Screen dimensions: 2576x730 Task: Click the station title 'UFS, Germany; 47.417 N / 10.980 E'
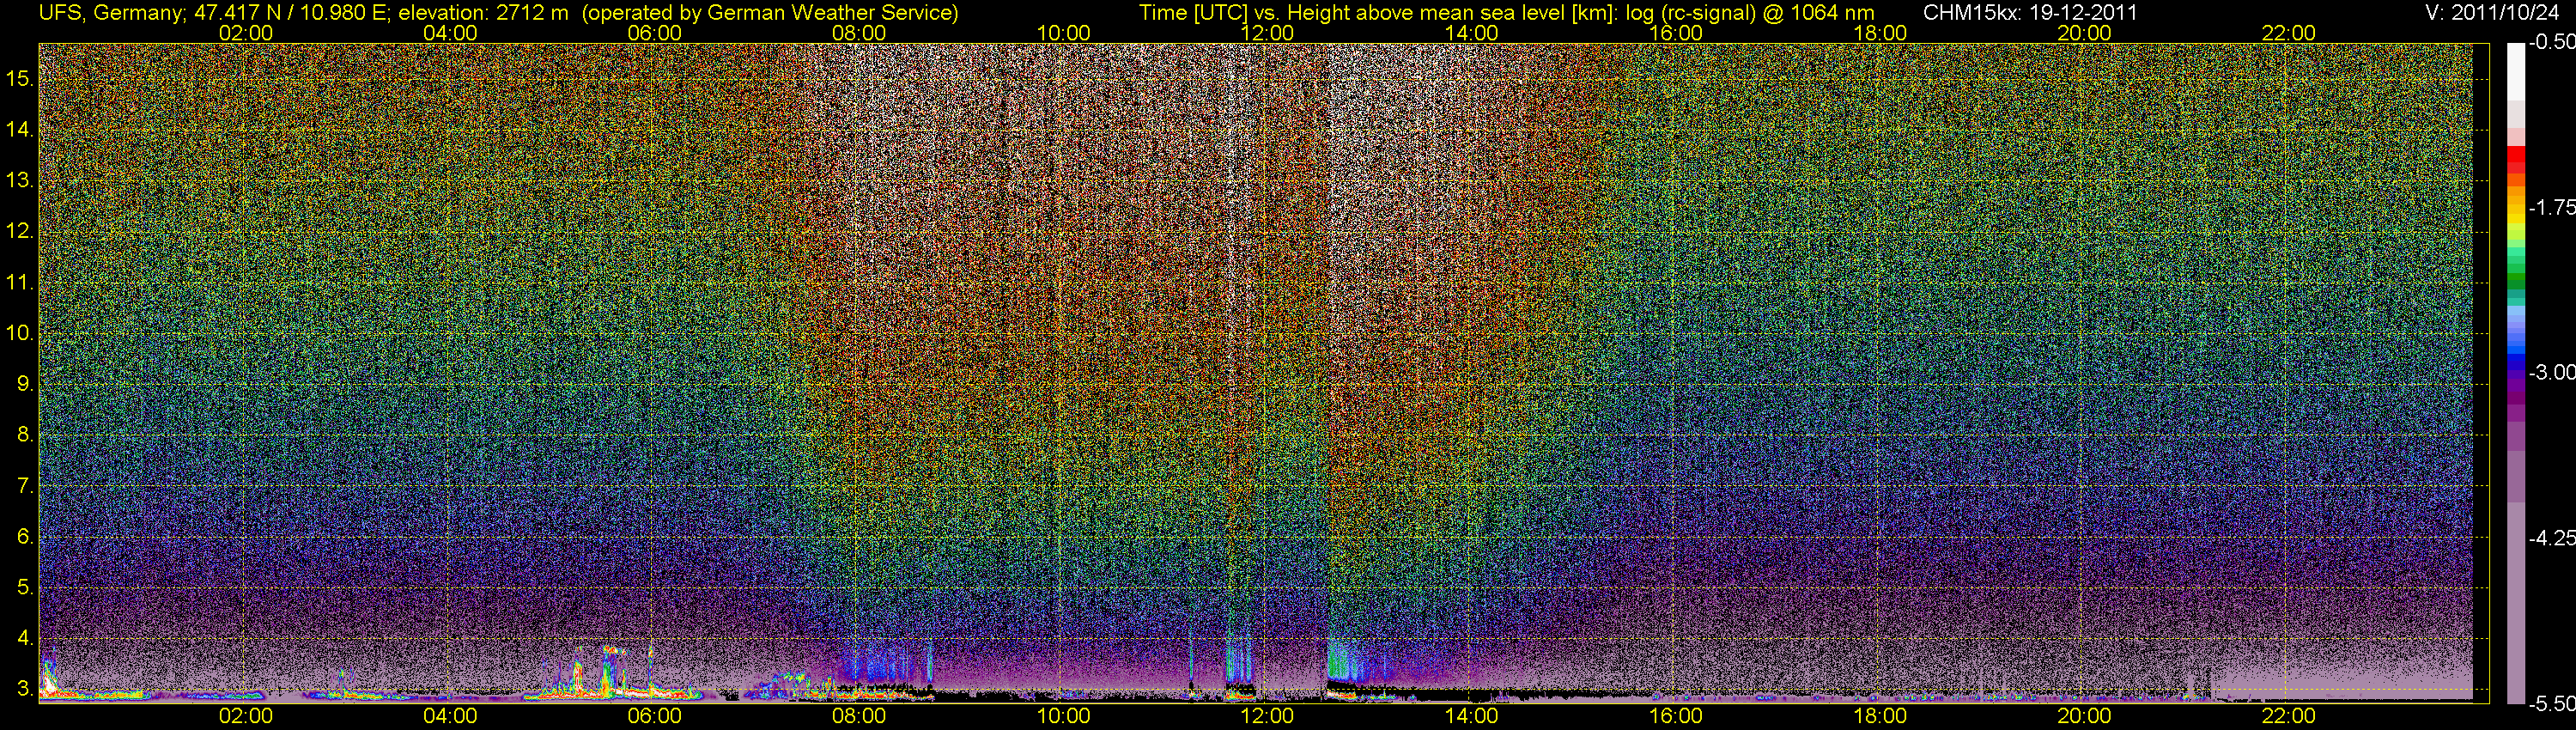[x=215, y=13]
